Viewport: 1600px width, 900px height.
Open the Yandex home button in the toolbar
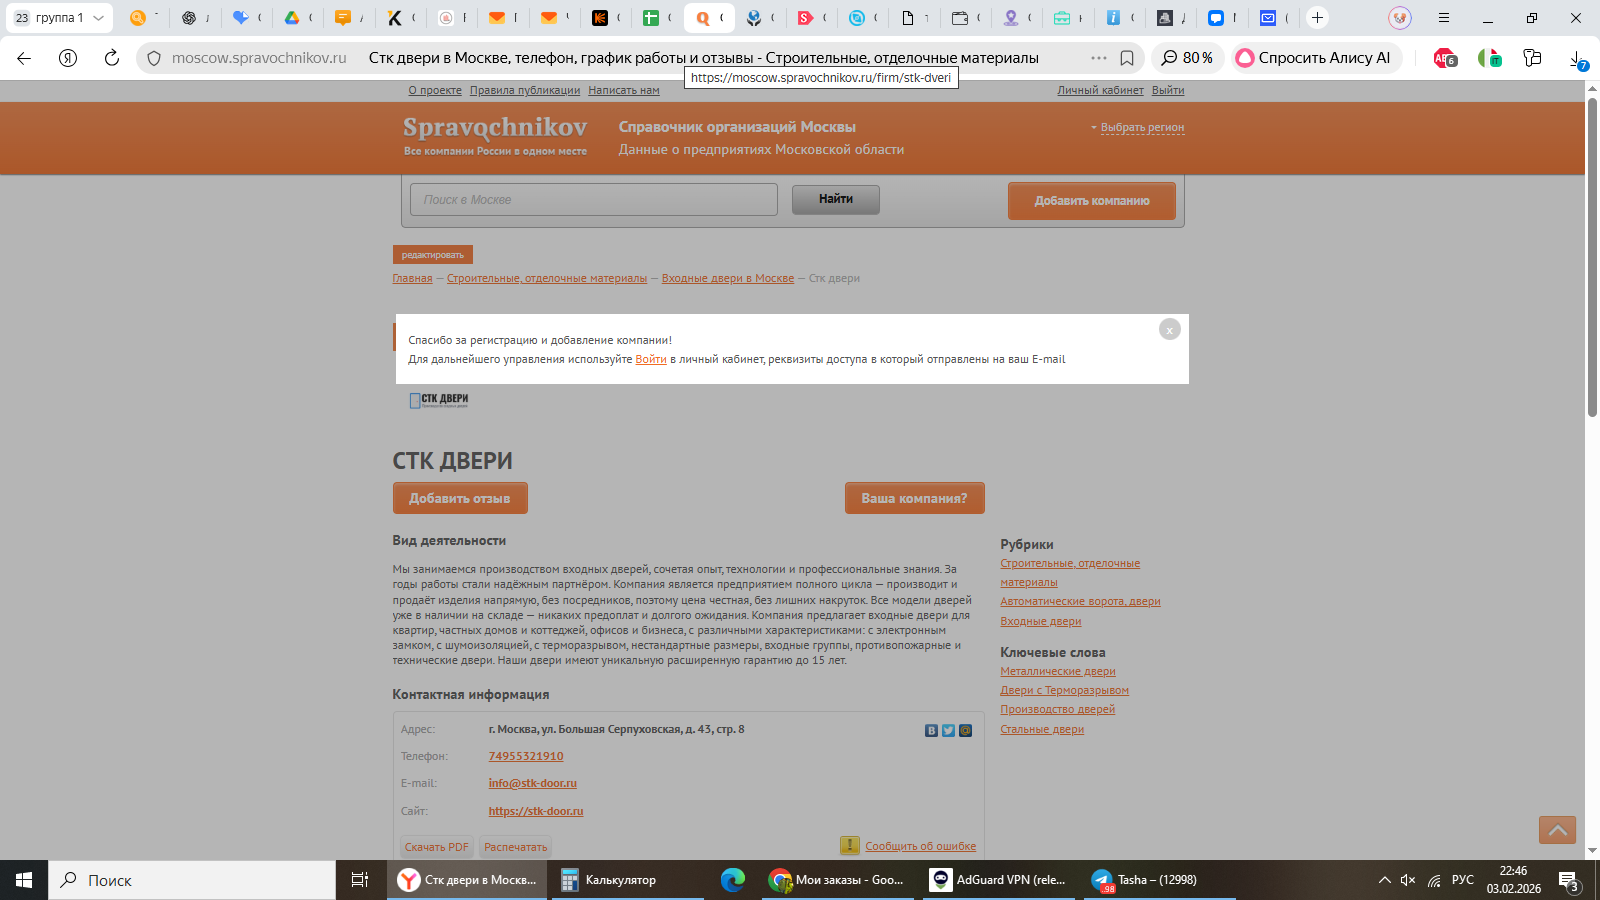[68, 58]
